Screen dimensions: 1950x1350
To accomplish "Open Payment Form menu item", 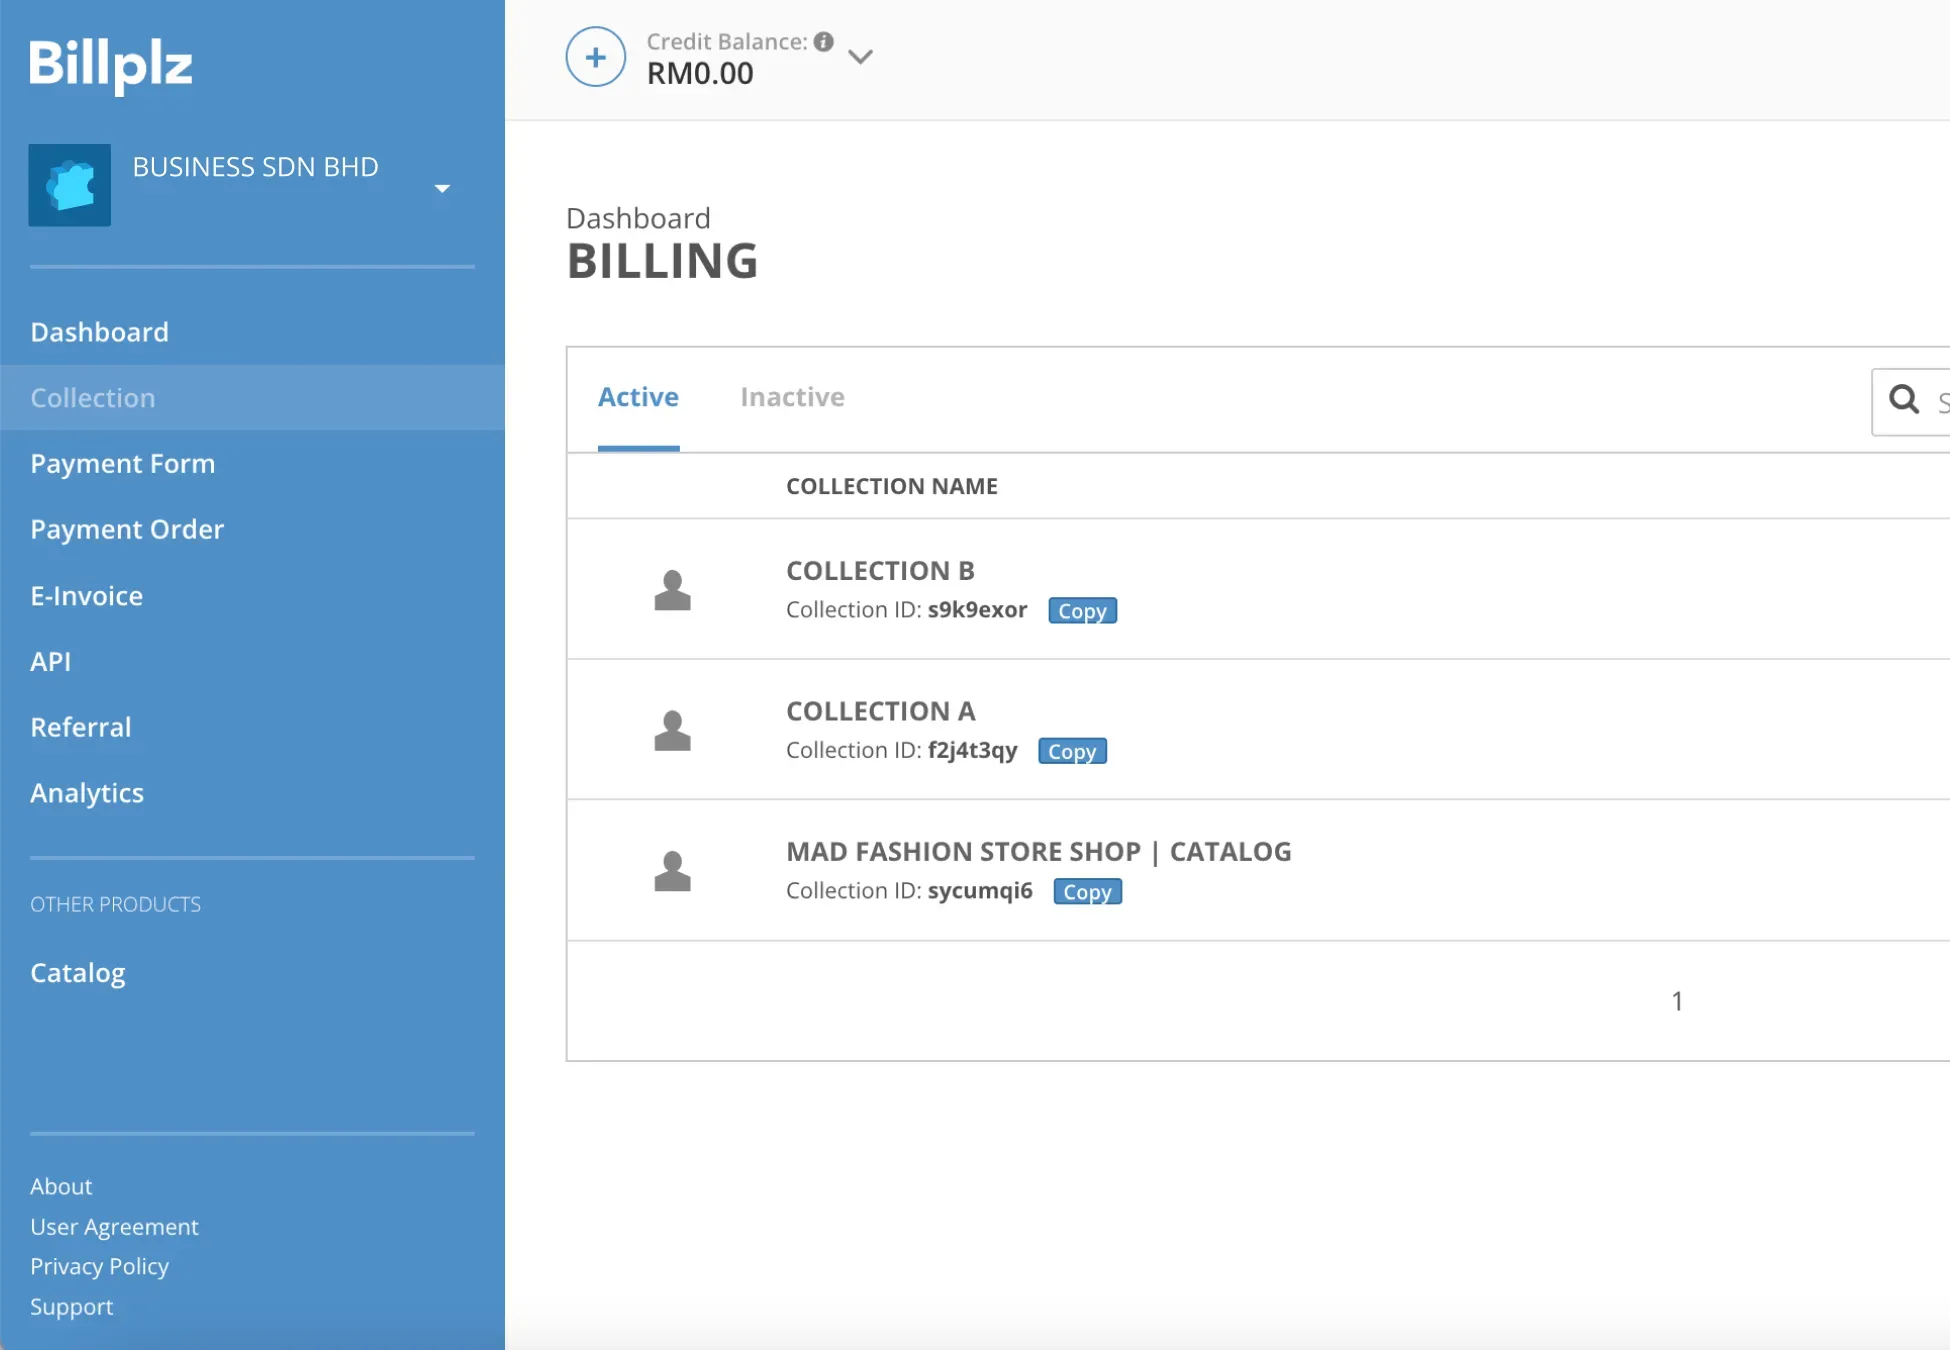I will click(x=123, y=464).
